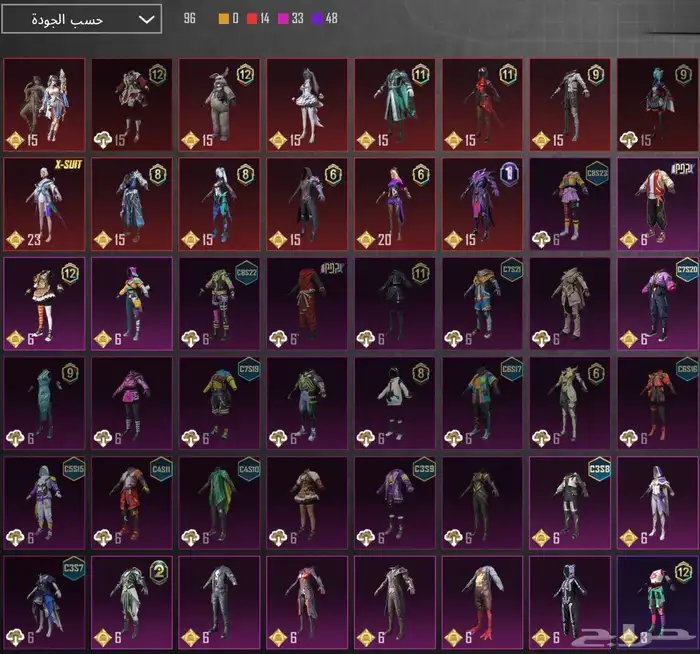Select the X-SUIT outfit

[43, 203]
